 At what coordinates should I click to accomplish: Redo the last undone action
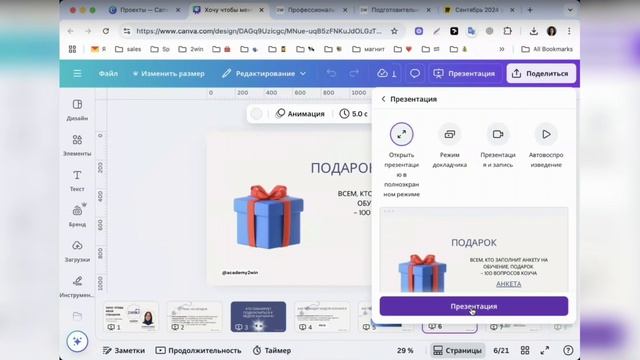point(354,73)
